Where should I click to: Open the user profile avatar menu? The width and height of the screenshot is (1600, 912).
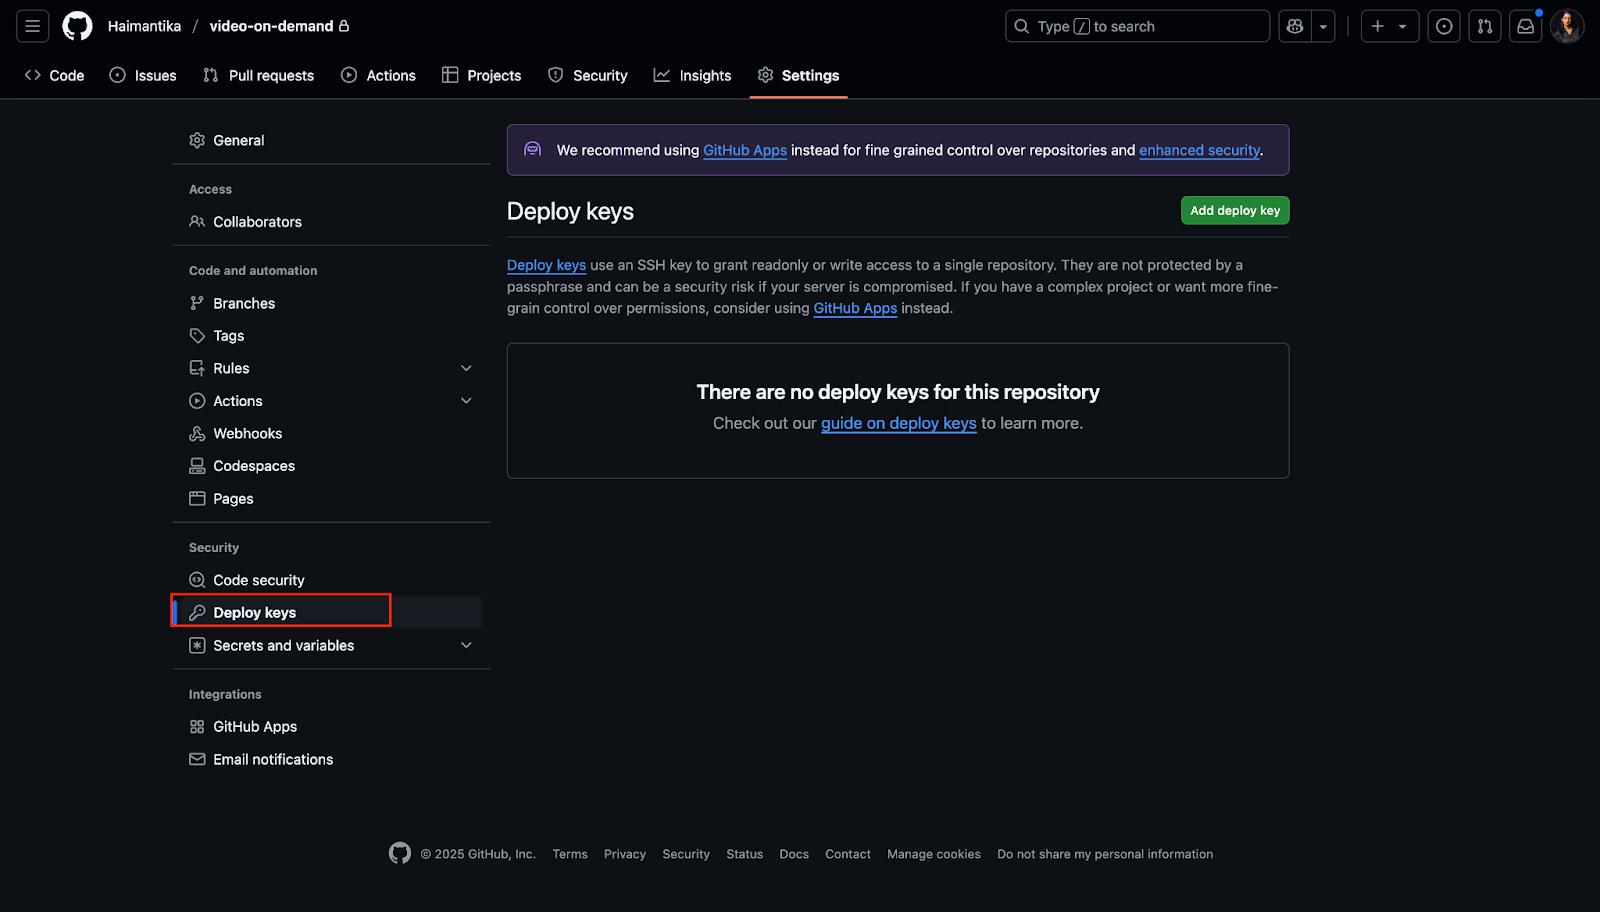tap(1567, 26)
